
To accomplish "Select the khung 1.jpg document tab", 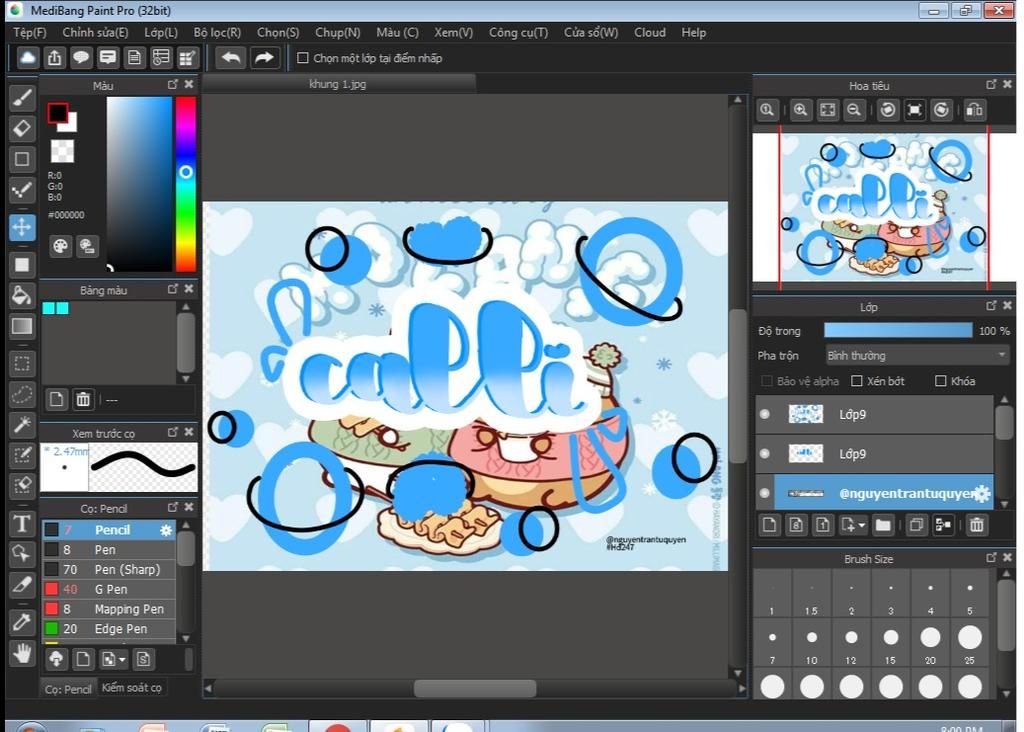I will [x=338, y=84].
